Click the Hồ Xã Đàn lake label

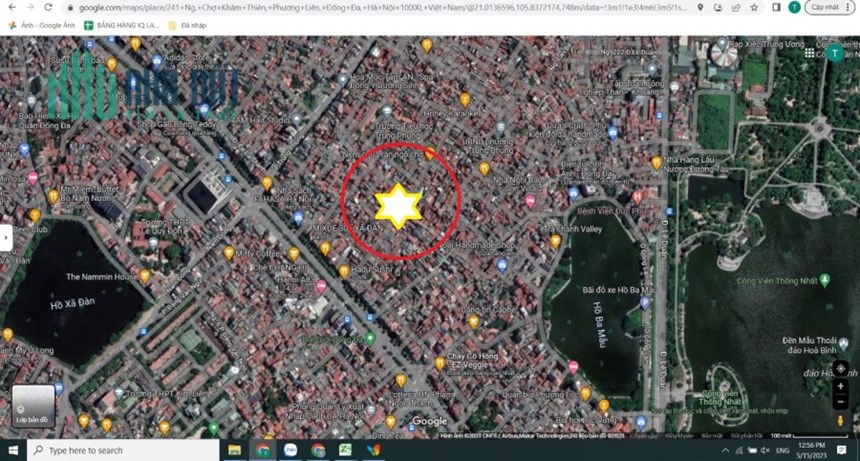click(x=72, y=303)
